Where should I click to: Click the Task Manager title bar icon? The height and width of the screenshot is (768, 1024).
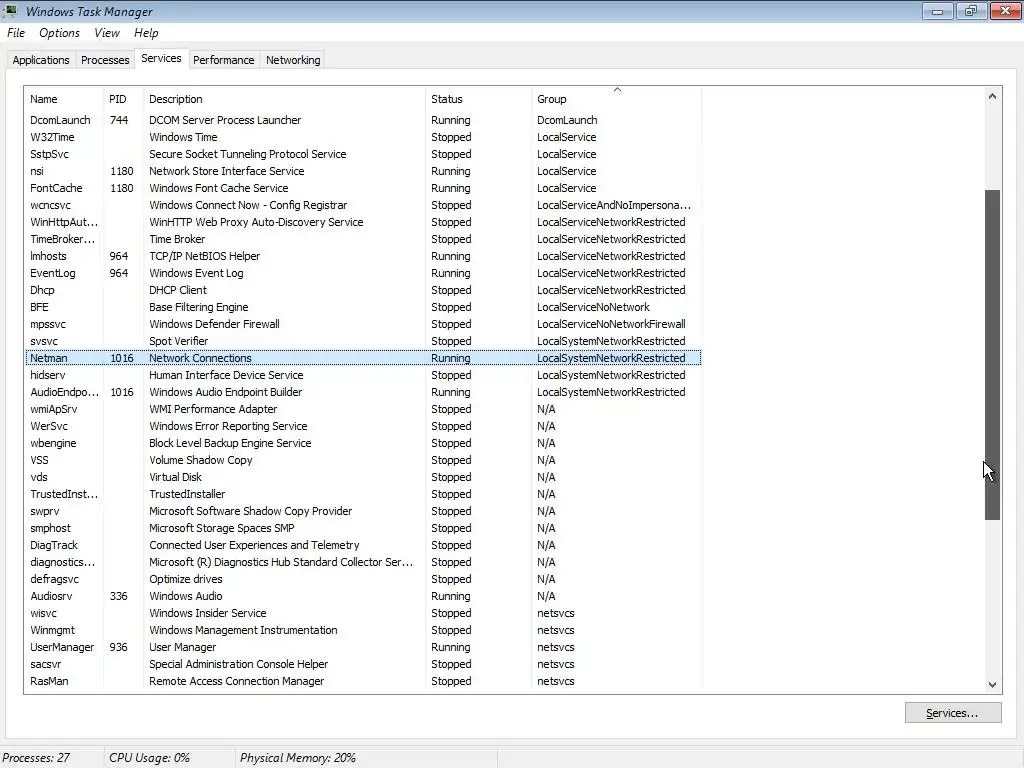click(10, 10)
